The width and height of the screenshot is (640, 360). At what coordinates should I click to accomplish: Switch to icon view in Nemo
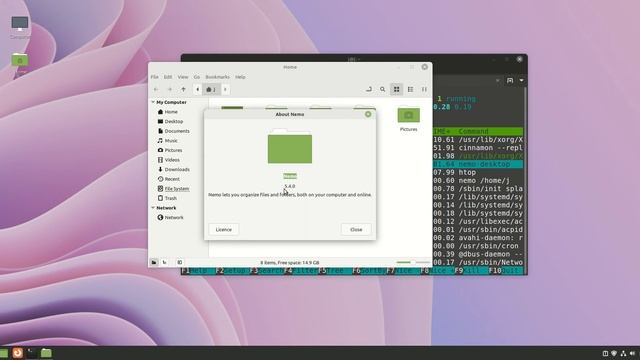[x=396, y=89]
